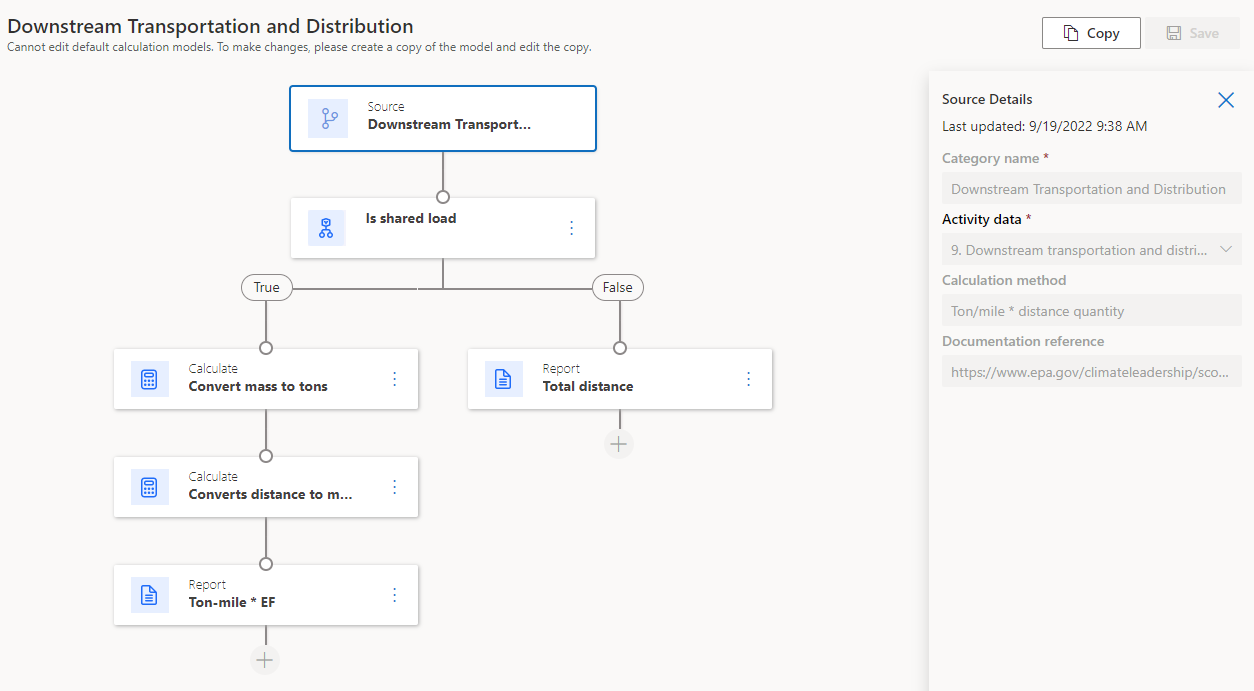This screenshot has width=1254, height=691.
Task: Click the Documentation reference label
Action: coord(1023,341)
